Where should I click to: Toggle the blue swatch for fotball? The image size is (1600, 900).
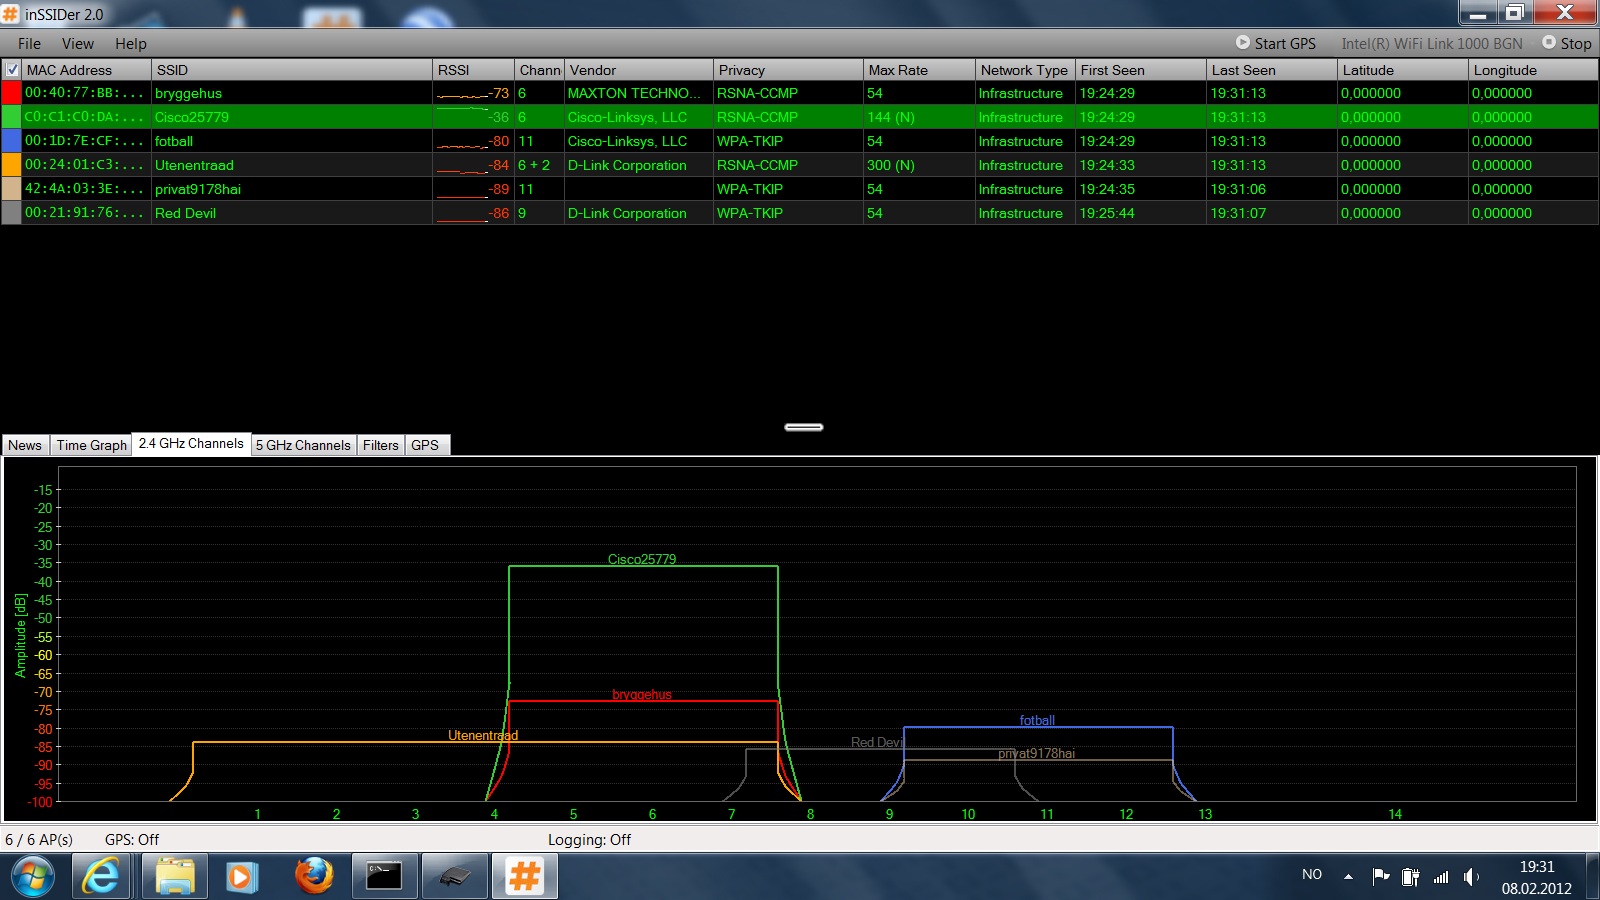click(11, 141)
